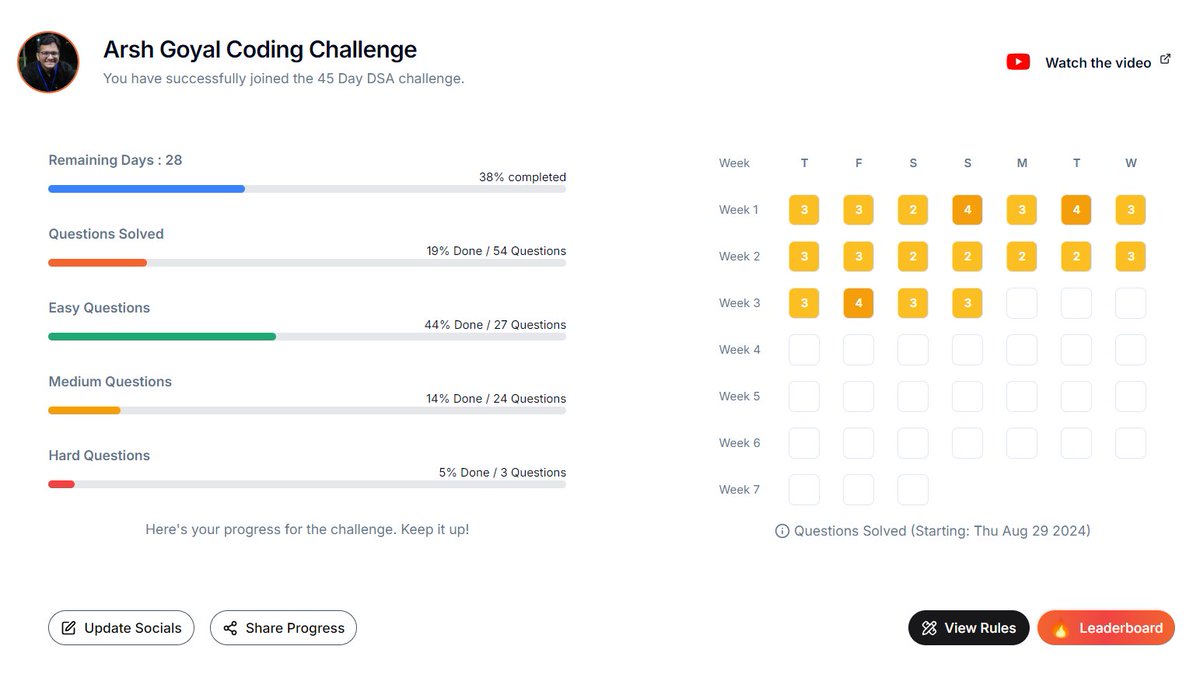
Task: Click the info icon beside Questions Solved note
Action: click(782, 531)
